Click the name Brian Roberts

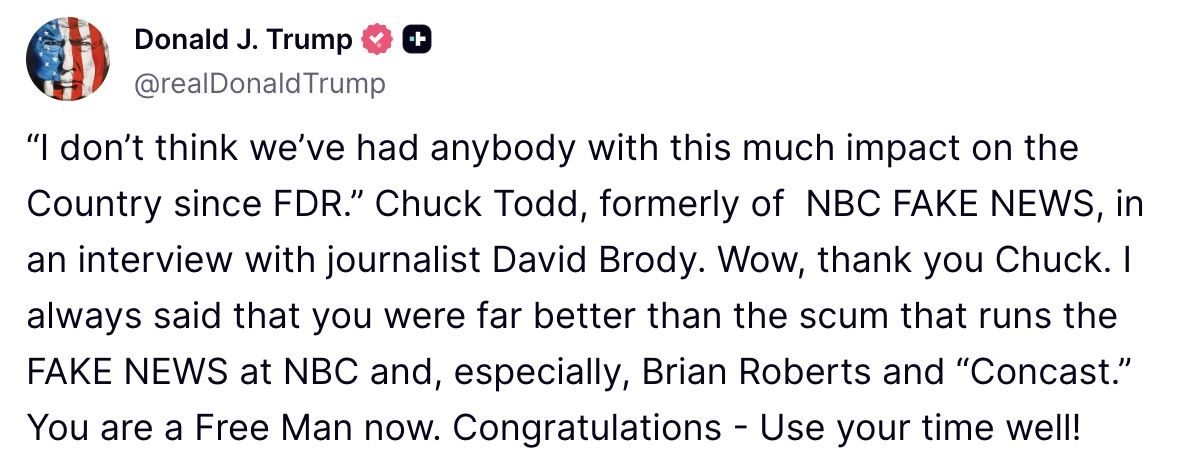[756, 371]
